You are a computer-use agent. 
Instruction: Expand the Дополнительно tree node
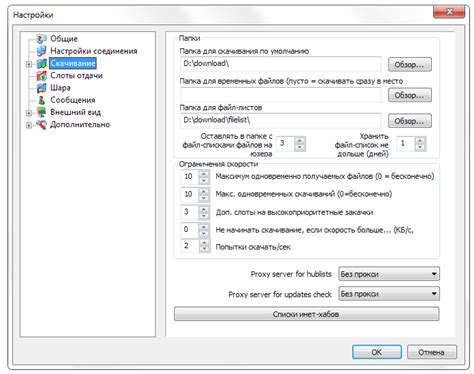29,125
